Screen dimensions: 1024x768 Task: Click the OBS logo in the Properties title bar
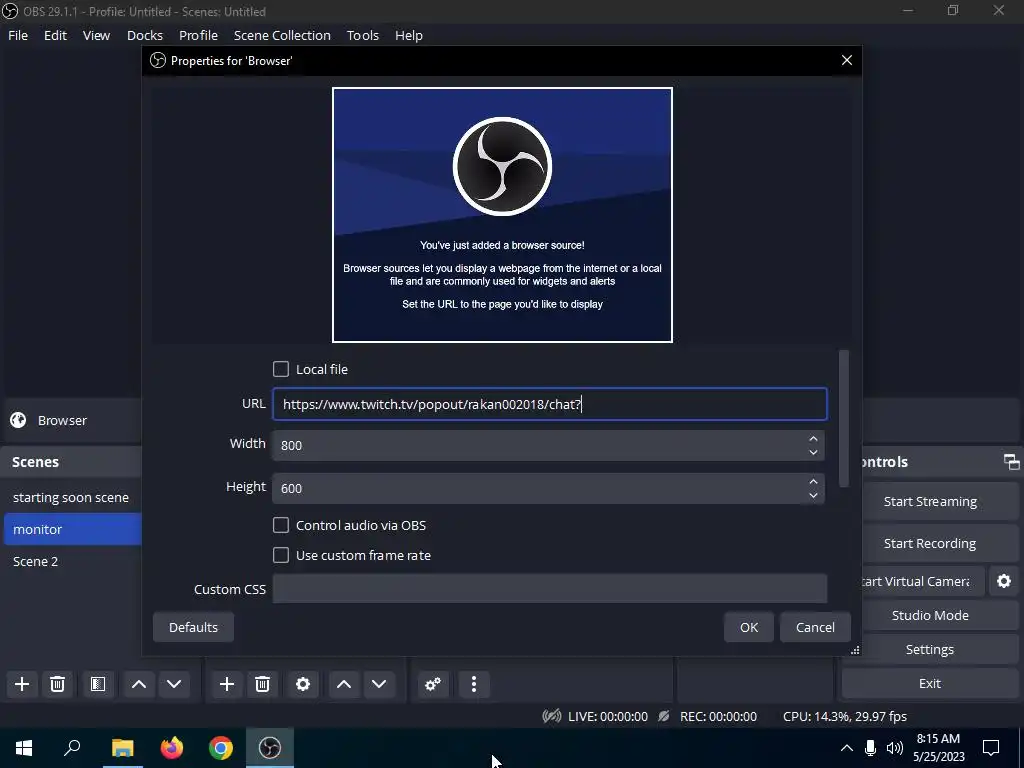tap(157, 60)
